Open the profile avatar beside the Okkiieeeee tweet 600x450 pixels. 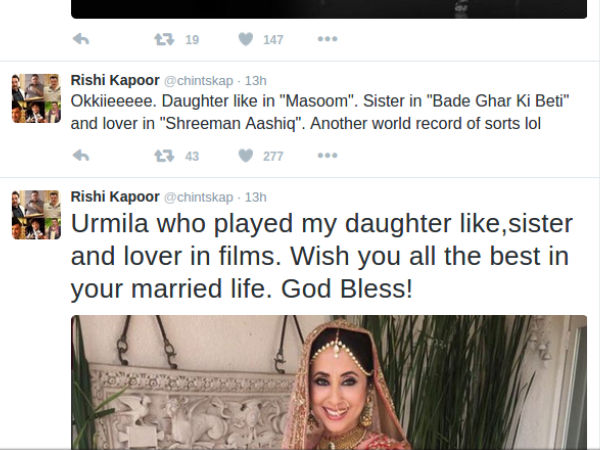coord(36,98)
